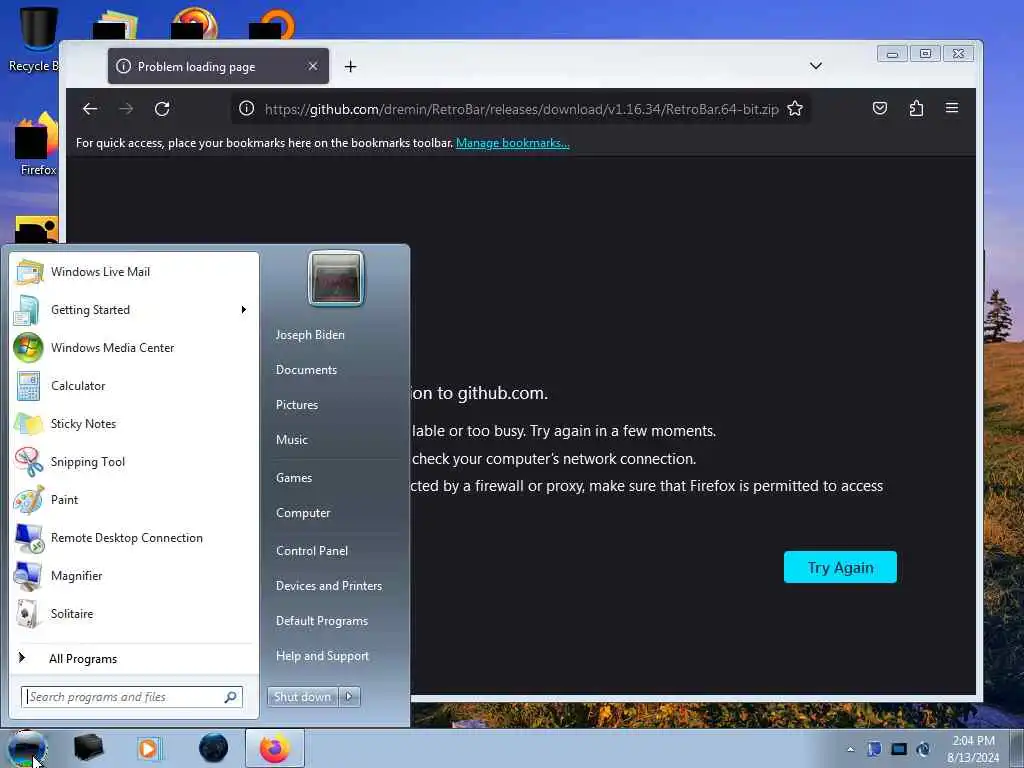The image size is (1024, 768).
Task: Open Windows Media Player from taskbar
Action: [148, 748]
